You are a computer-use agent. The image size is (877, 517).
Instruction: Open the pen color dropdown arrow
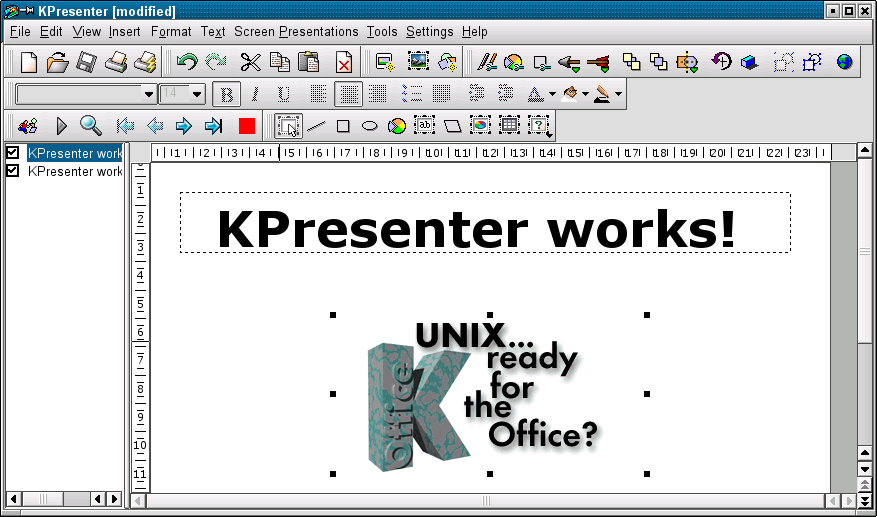coord(618,94)
